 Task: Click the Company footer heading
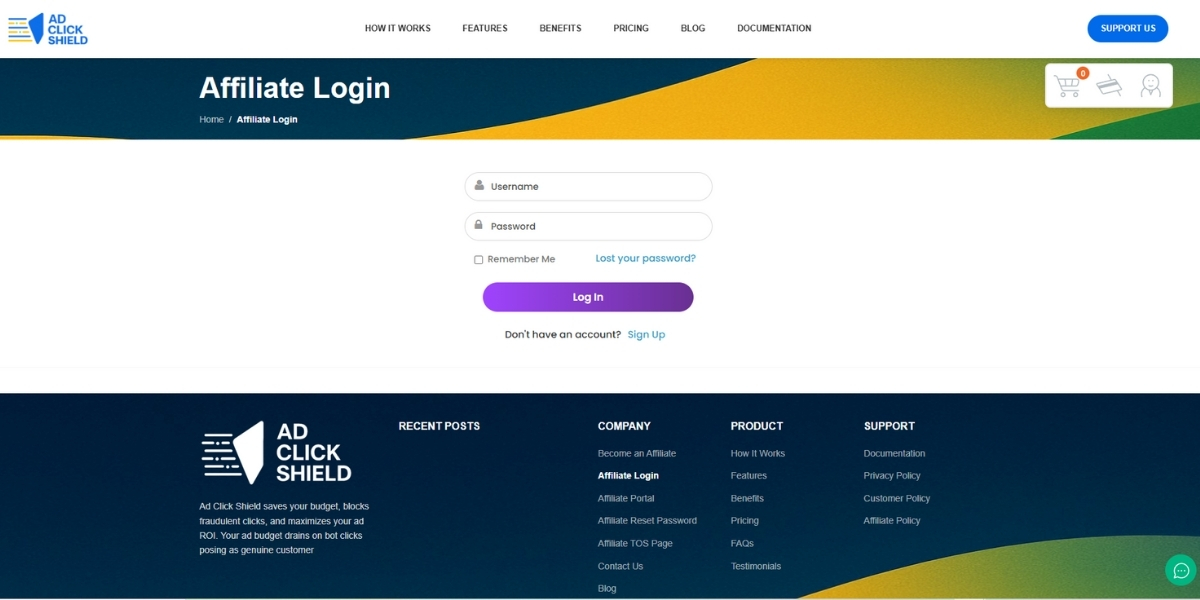(x=624, y=426)
